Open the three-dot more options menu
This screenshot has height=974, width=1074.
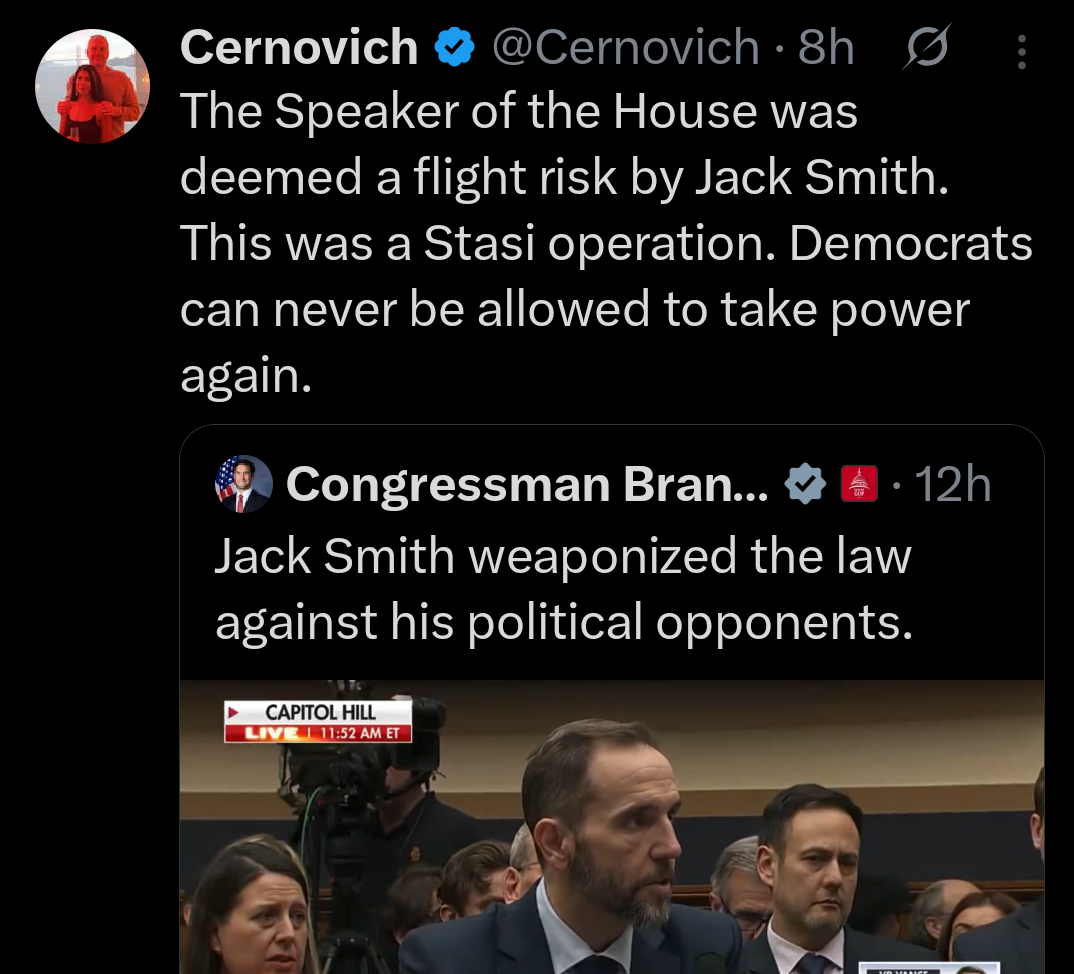tap(1021, 51)
